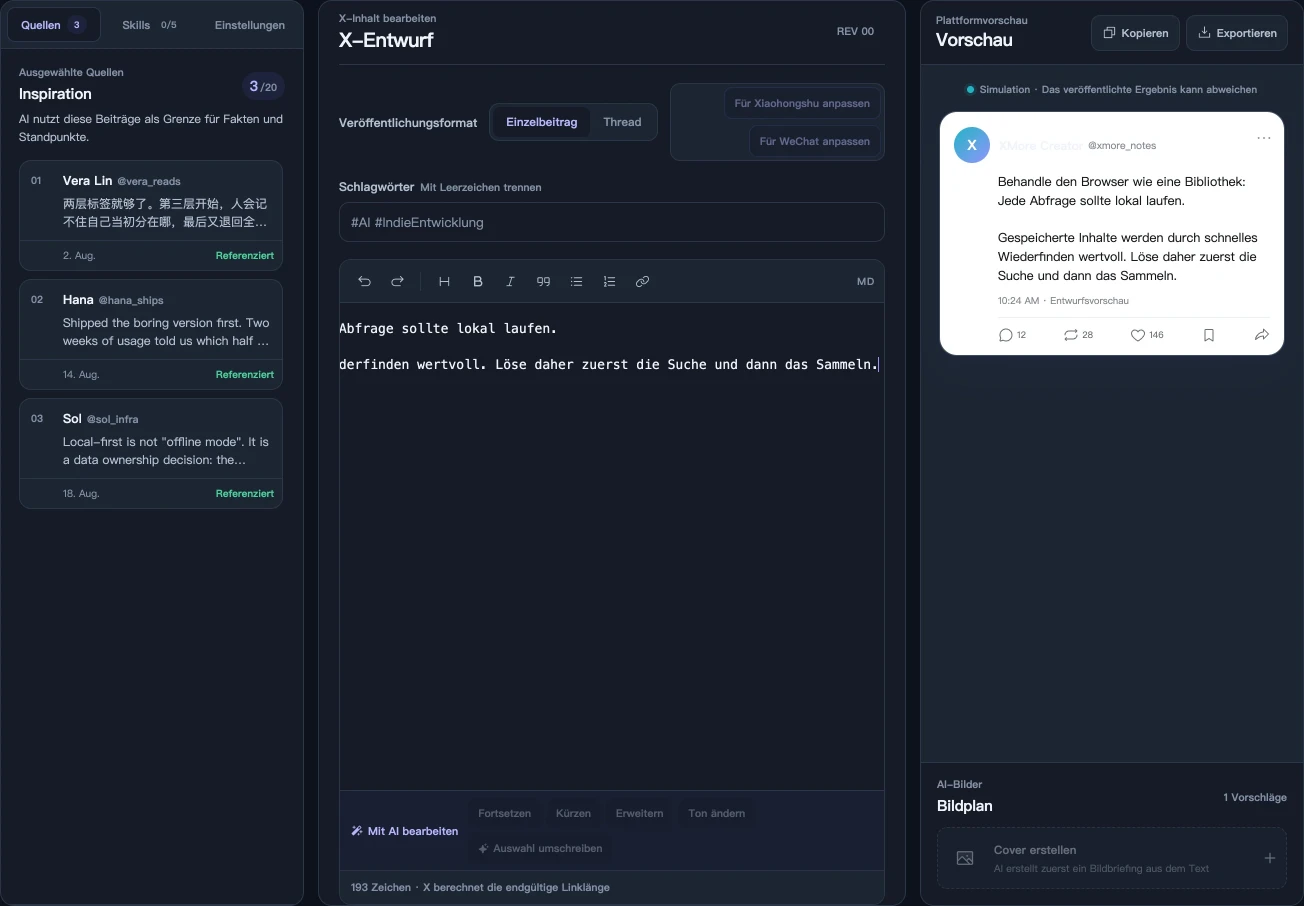This screenshot has width=1304, height=906.
Task: Click Referenziert status on Sol card
Action: click(245, 494)
